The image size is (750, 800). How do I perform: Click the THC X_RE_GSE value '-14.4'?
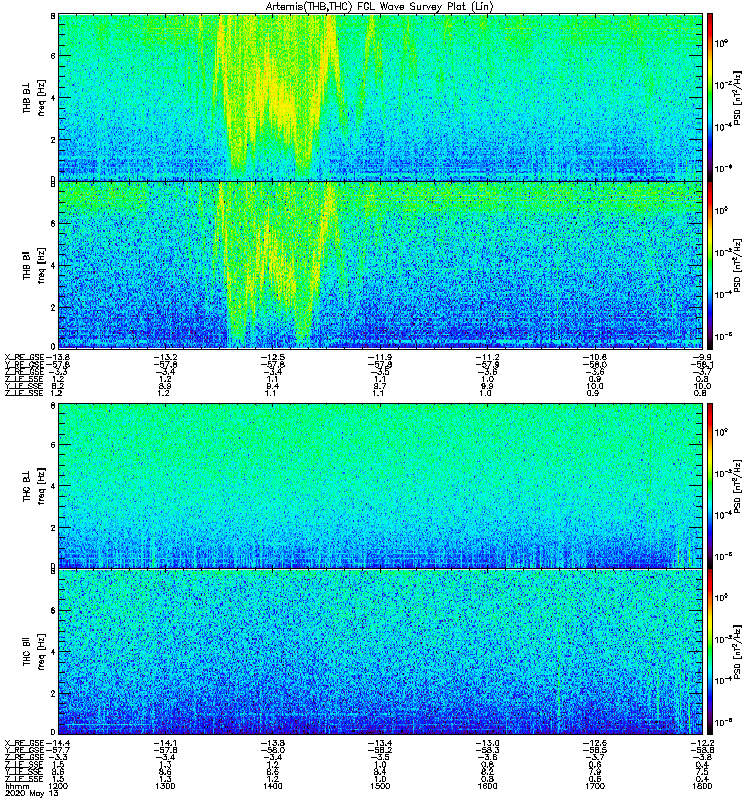tap(58, 743)
